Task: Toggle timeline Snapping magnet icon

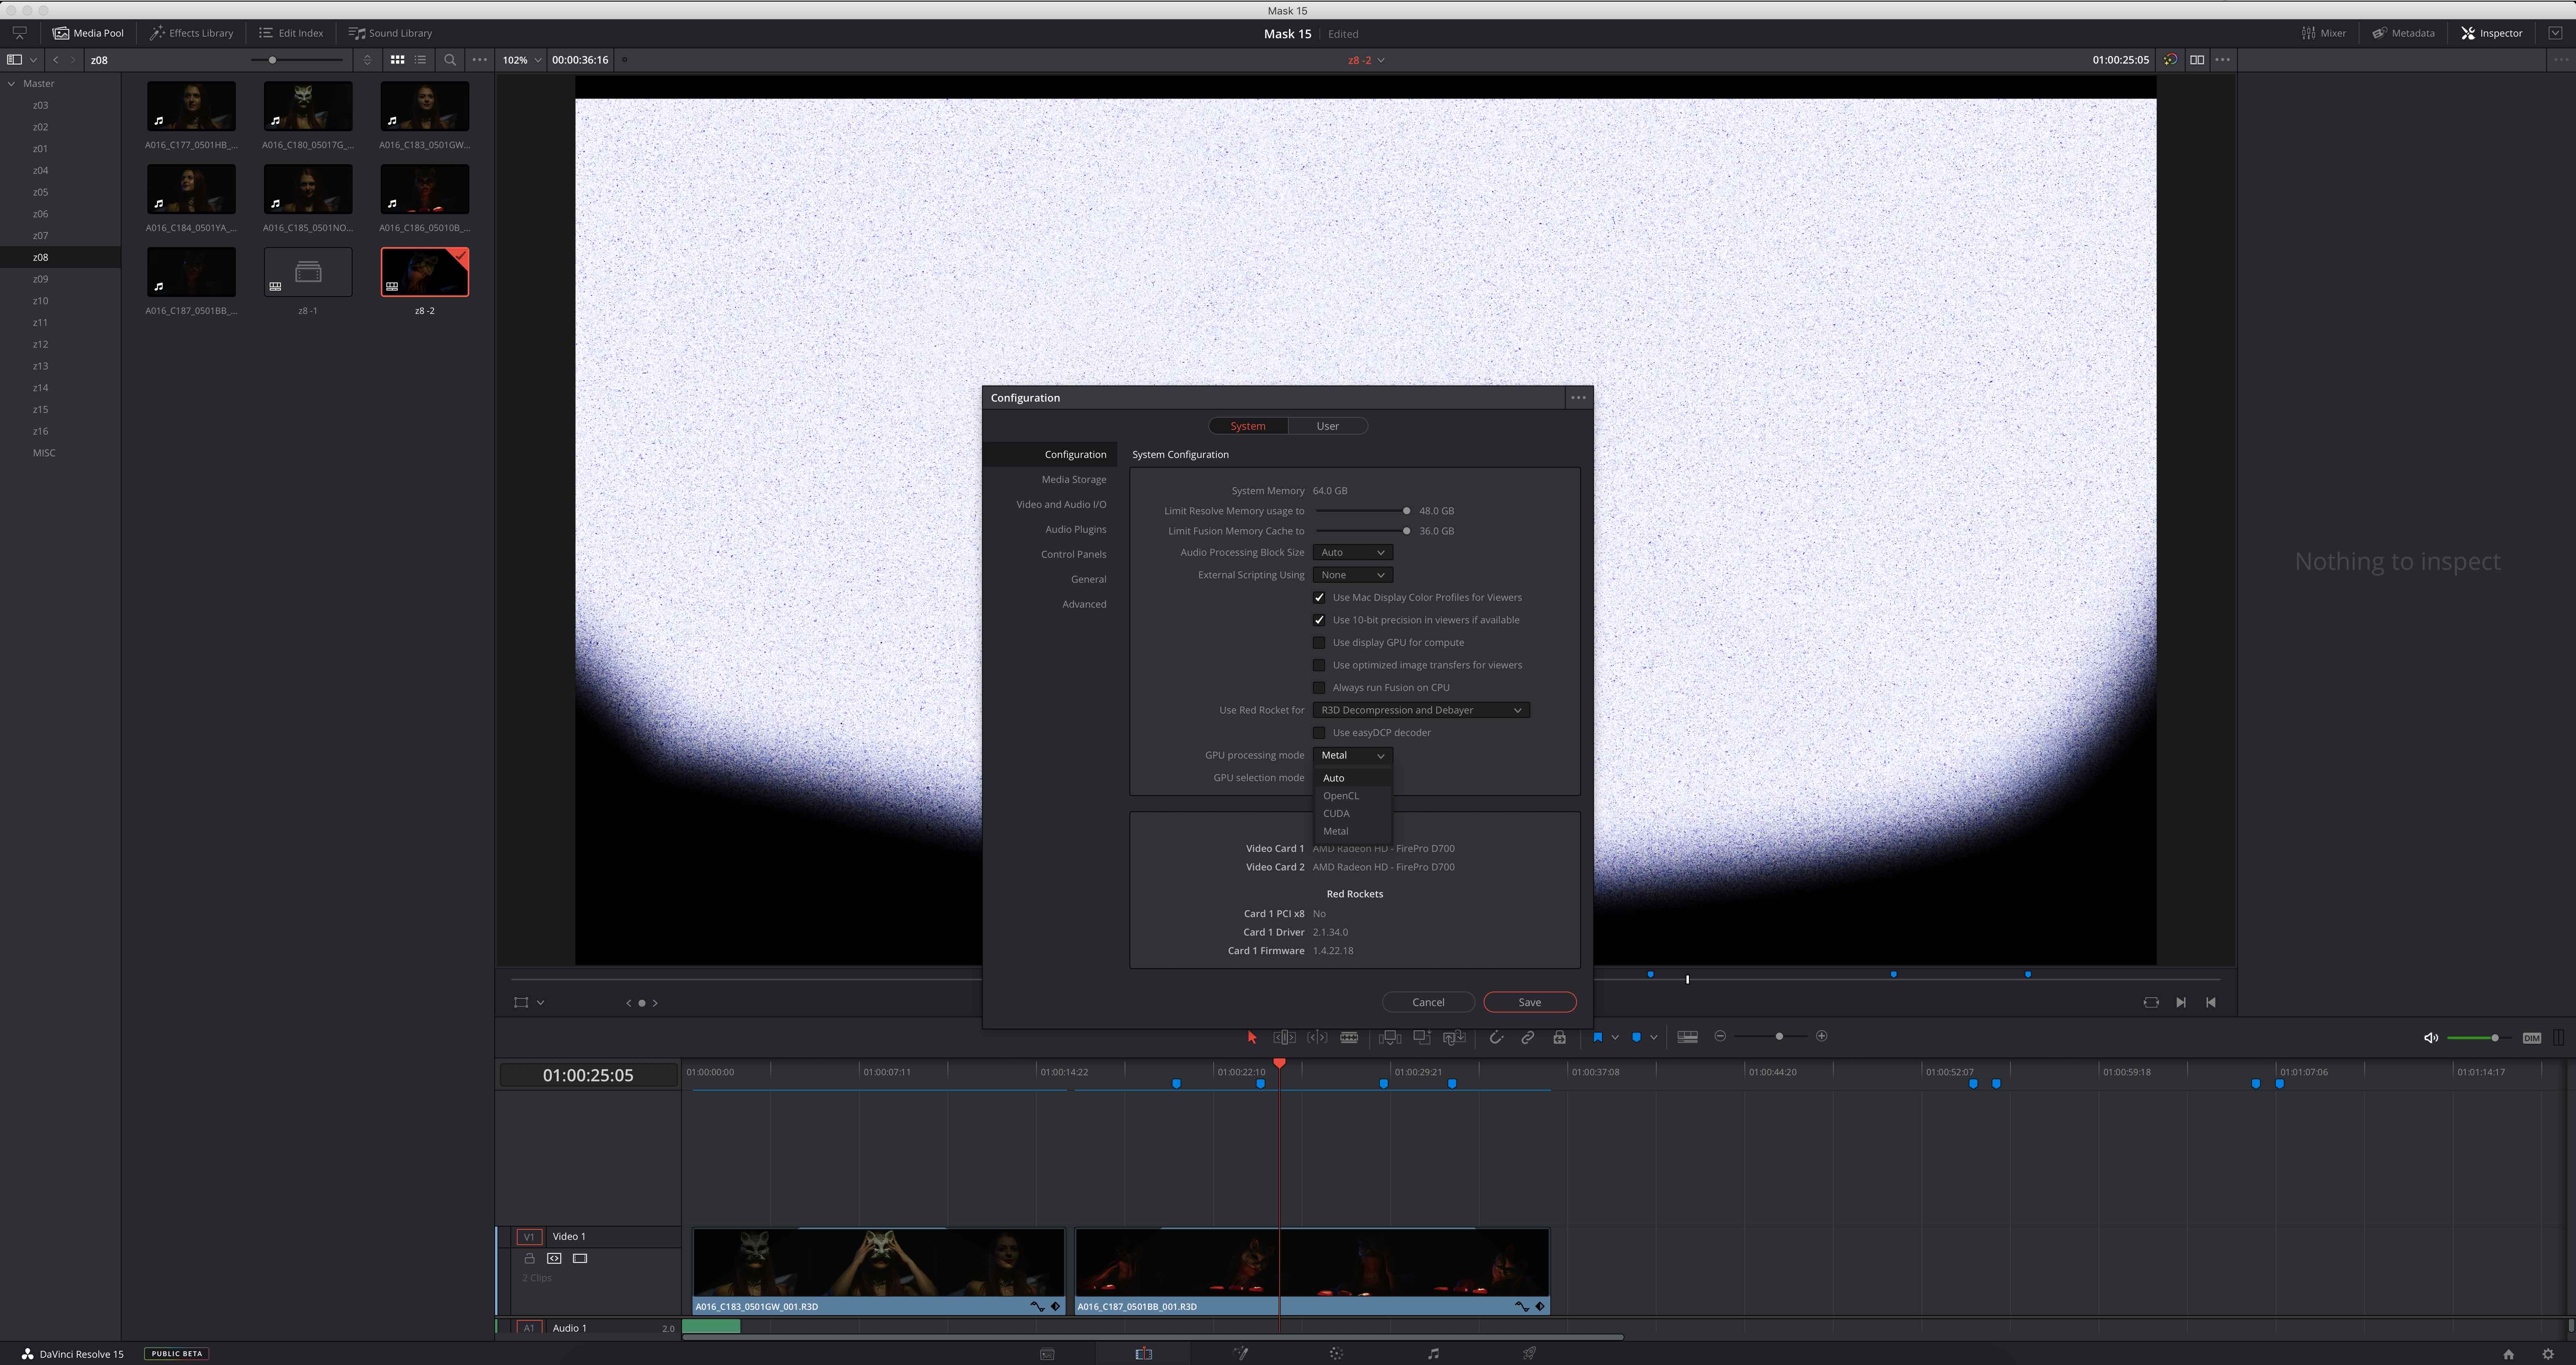Action: (1496, 1037)
